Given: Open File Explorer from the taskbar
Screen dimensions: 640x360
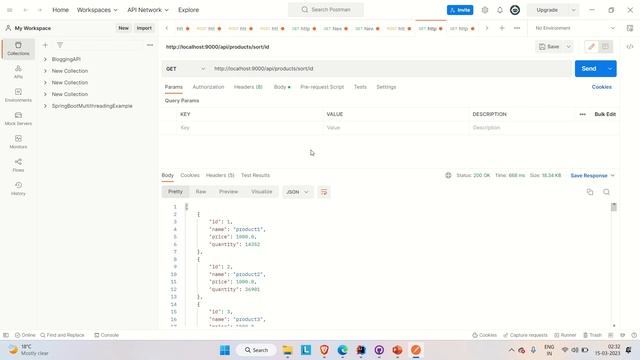Looking at the screenshot, I should [x=287, y=350].
